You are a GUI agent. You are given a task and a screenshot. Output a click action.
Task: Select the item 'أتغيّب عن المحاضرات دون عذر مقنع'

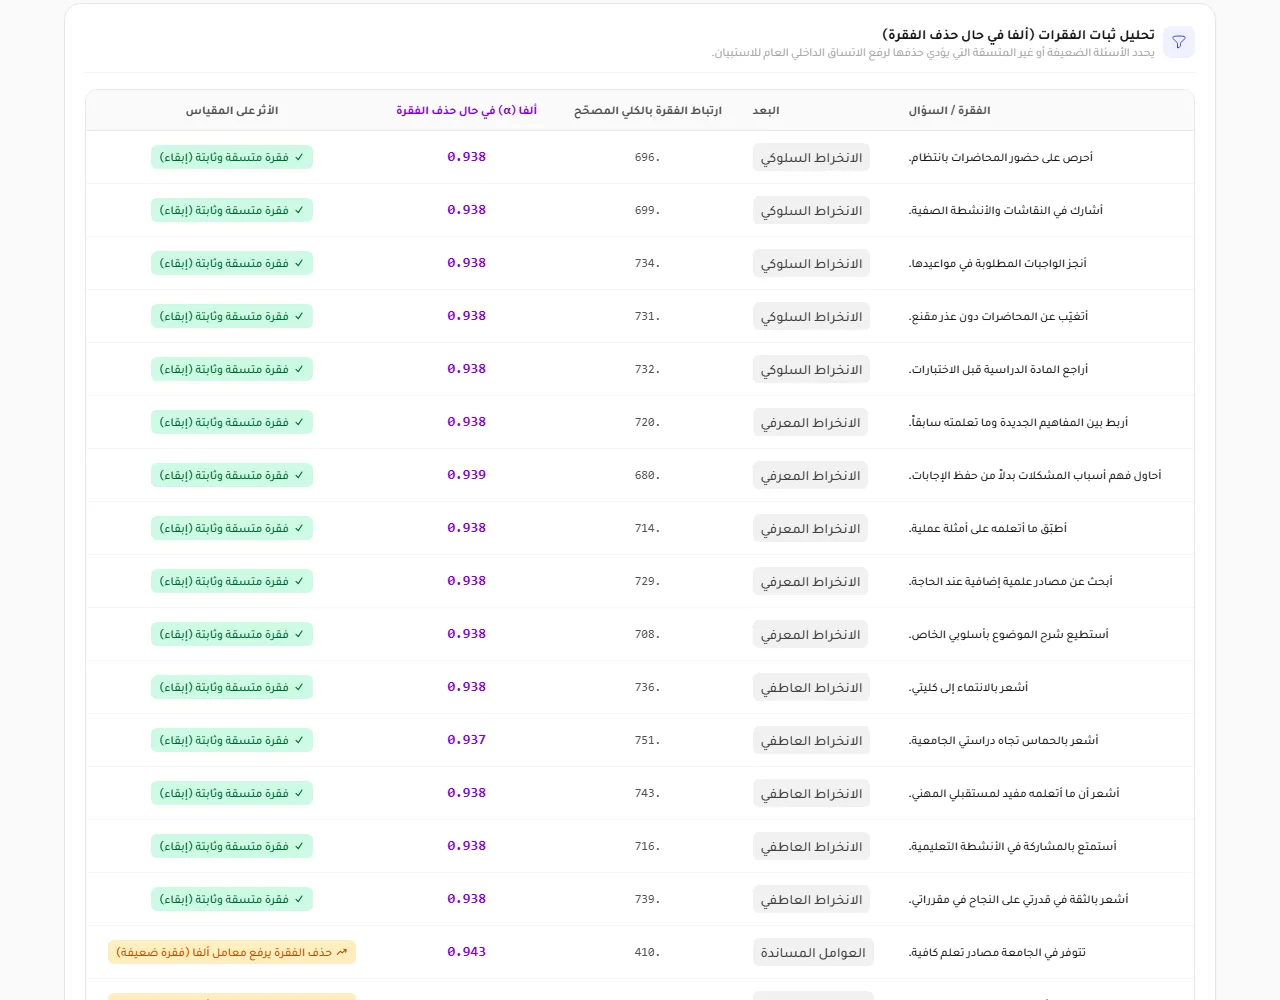pyautogui.click(x=998, y=316)
